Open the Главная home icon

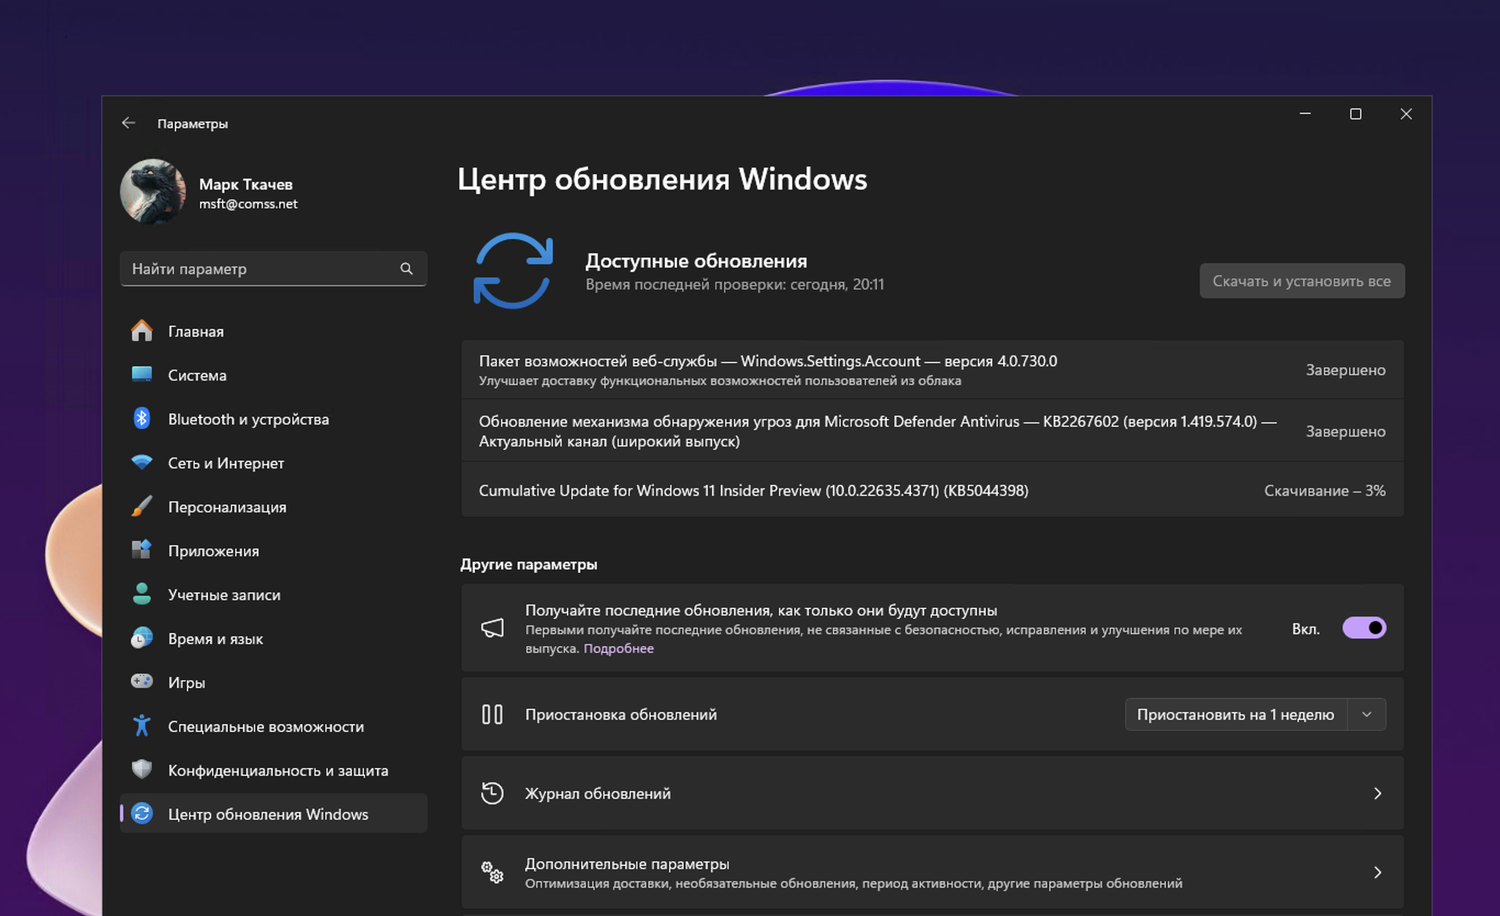142,331
